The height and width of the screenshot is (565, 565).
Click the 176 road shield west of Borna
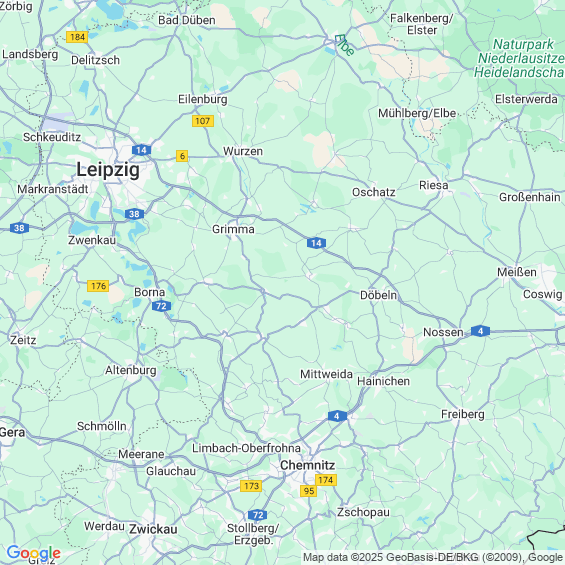pyautogui.click(x=98, y=286)
